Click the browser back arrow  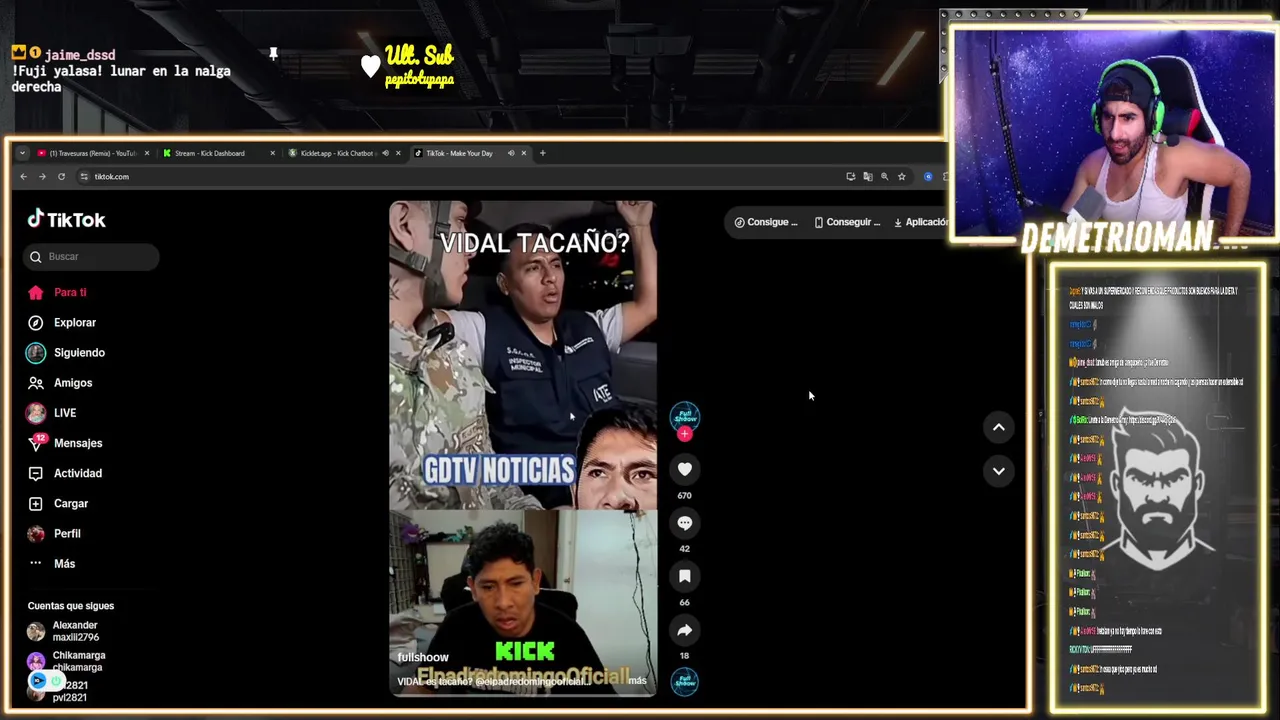[24, 177]
